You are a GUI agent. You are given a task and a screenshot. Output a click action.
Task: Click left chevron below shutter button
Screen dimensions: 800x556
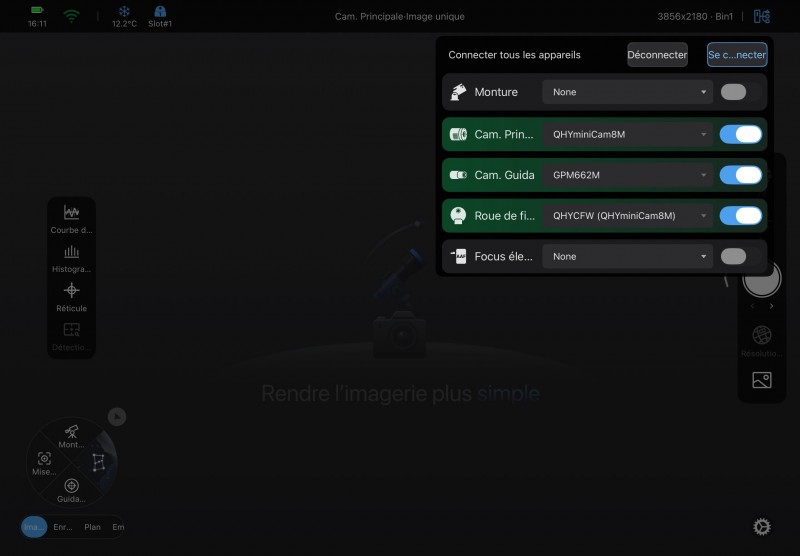752,306
